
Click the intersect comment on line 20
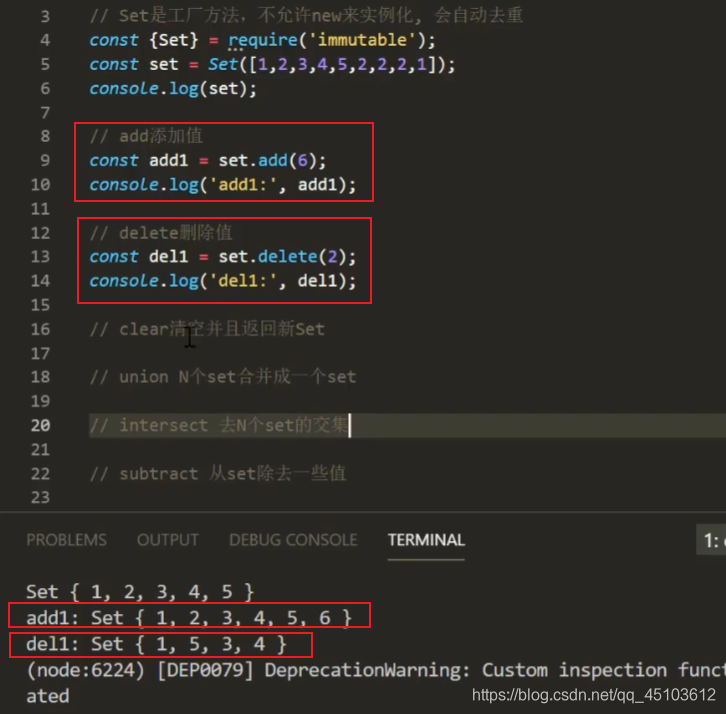click(x=219, y=425)
